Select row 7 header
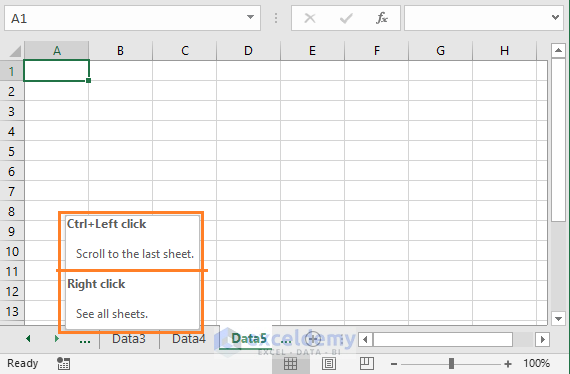This screenshot has width=570, height=374. click(x=12, y=191)
